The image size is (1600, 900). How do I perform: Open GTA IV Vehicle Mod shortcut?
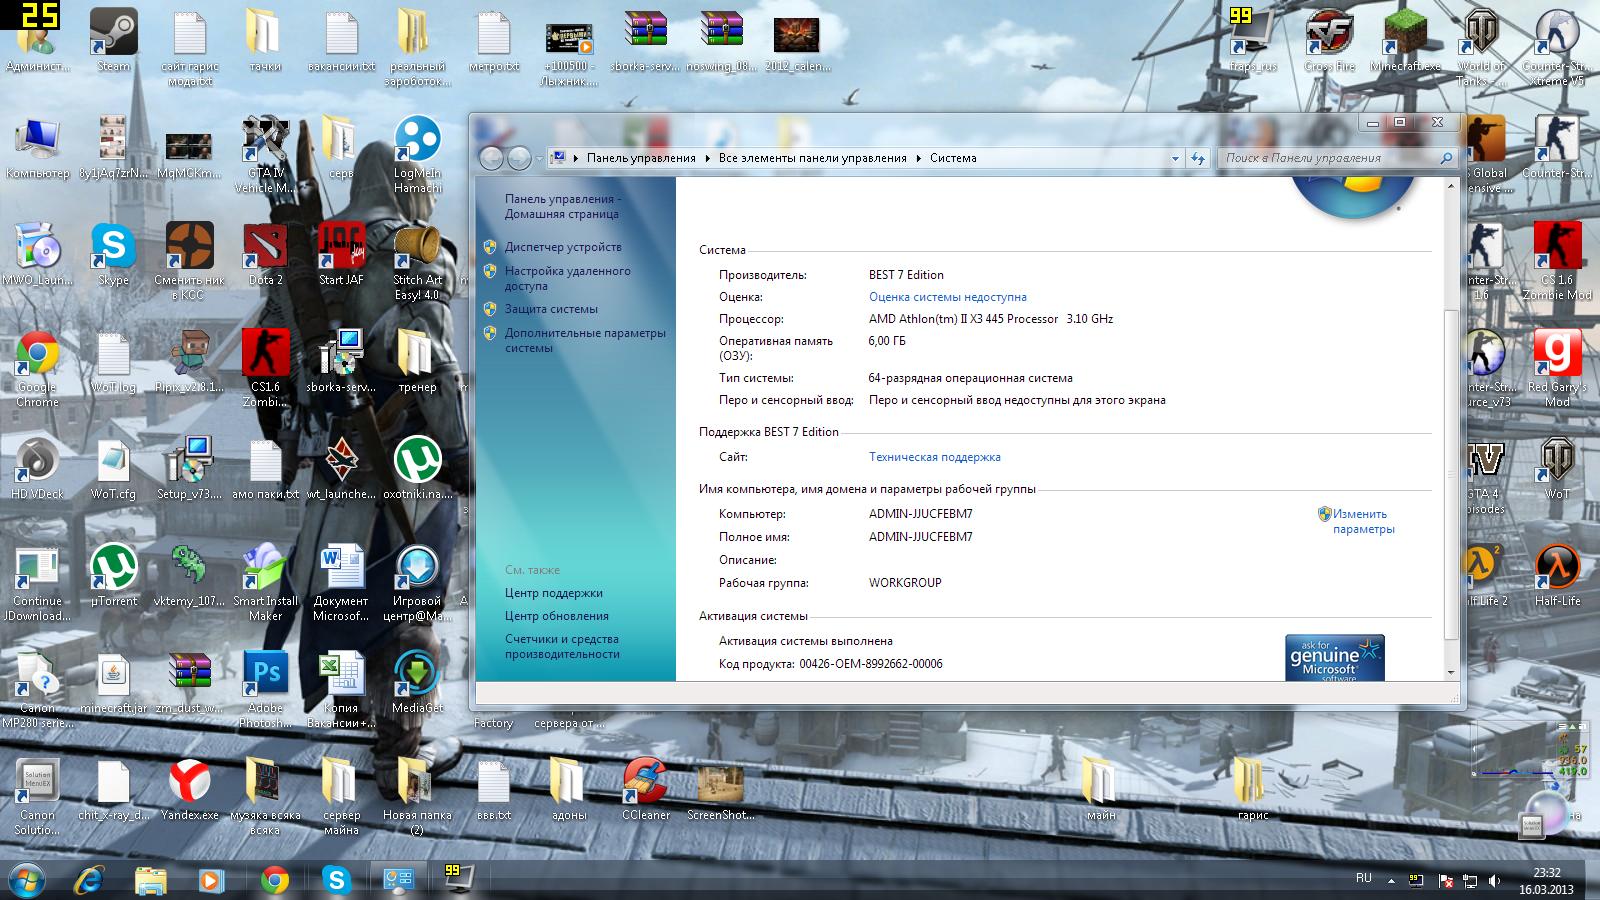265,154
